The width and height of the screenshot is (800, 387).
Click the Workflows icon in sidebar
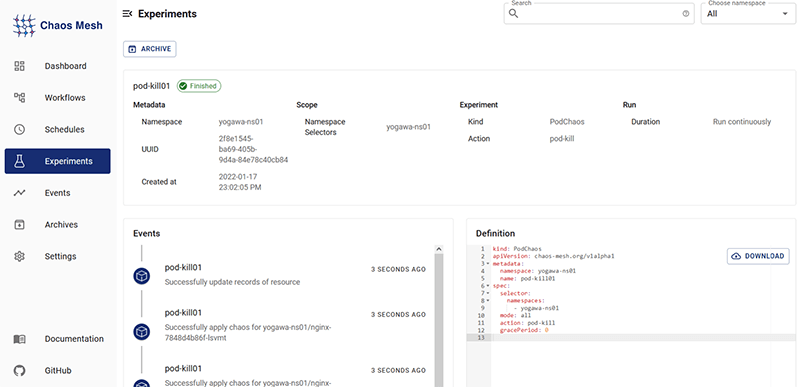(19, 97)
